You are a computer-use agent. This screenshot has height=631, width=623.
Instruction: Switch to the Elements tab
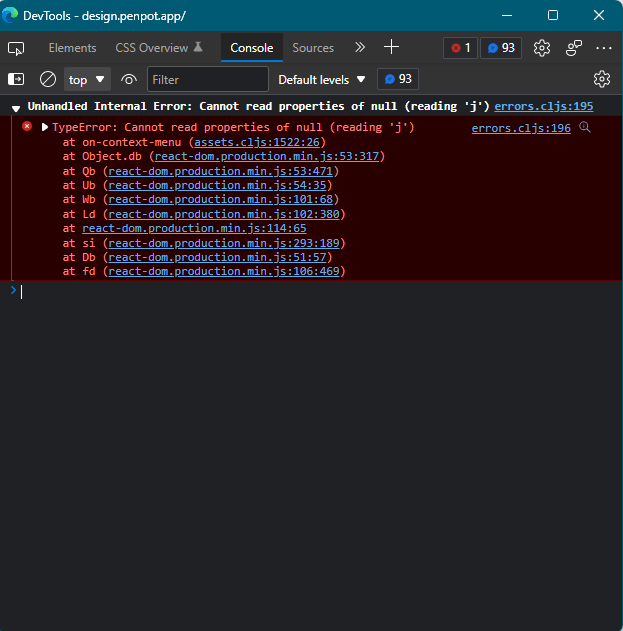pos(72,48)
